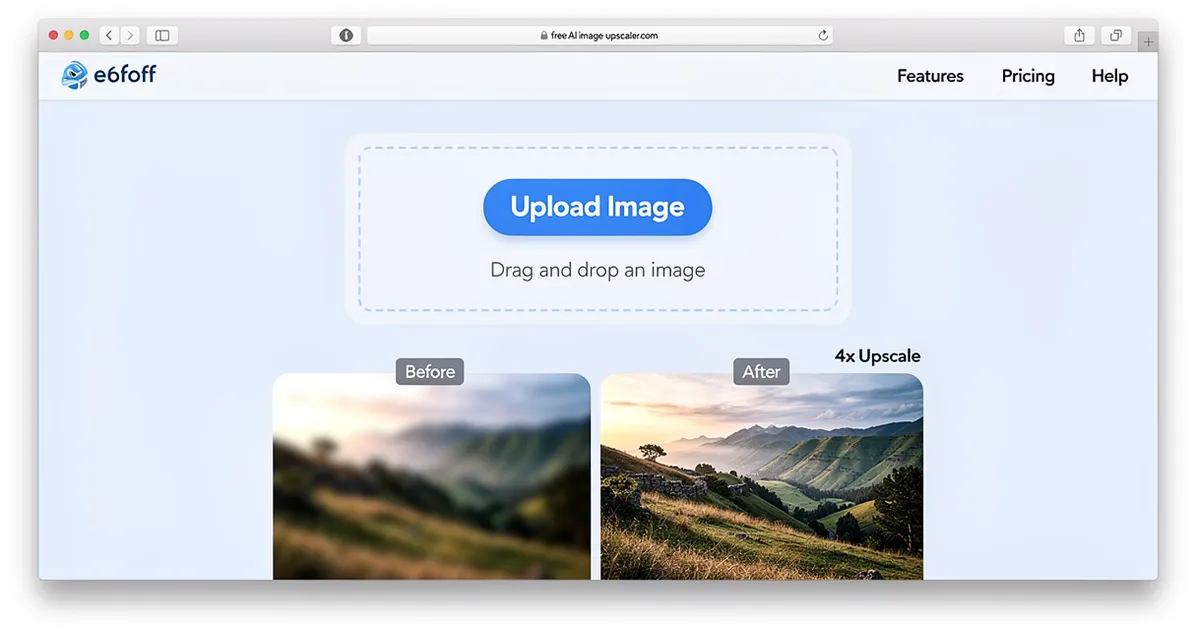Open the Features menu item
The image size is (1197, 630).
(930, 76)
